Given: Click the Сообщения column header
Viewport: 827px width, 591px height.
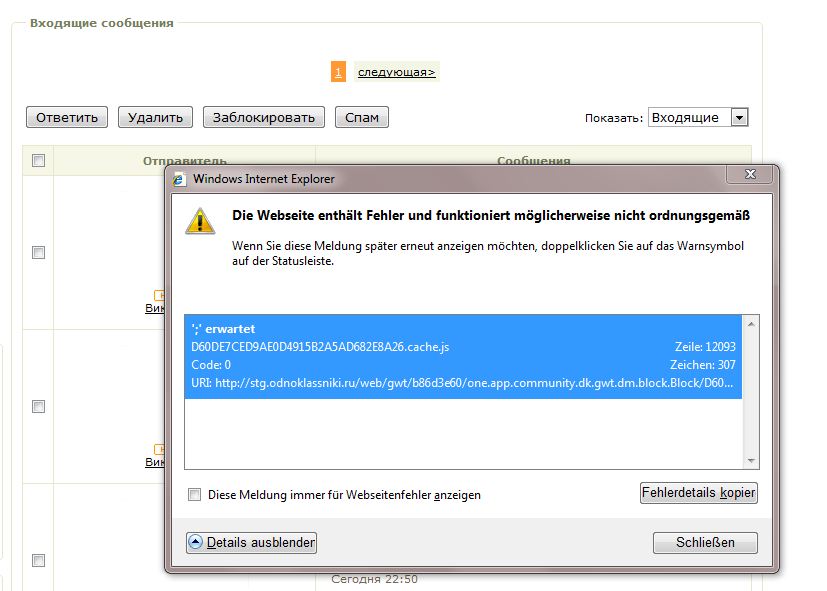Looking at the screenshot, I should click(534, 160).
